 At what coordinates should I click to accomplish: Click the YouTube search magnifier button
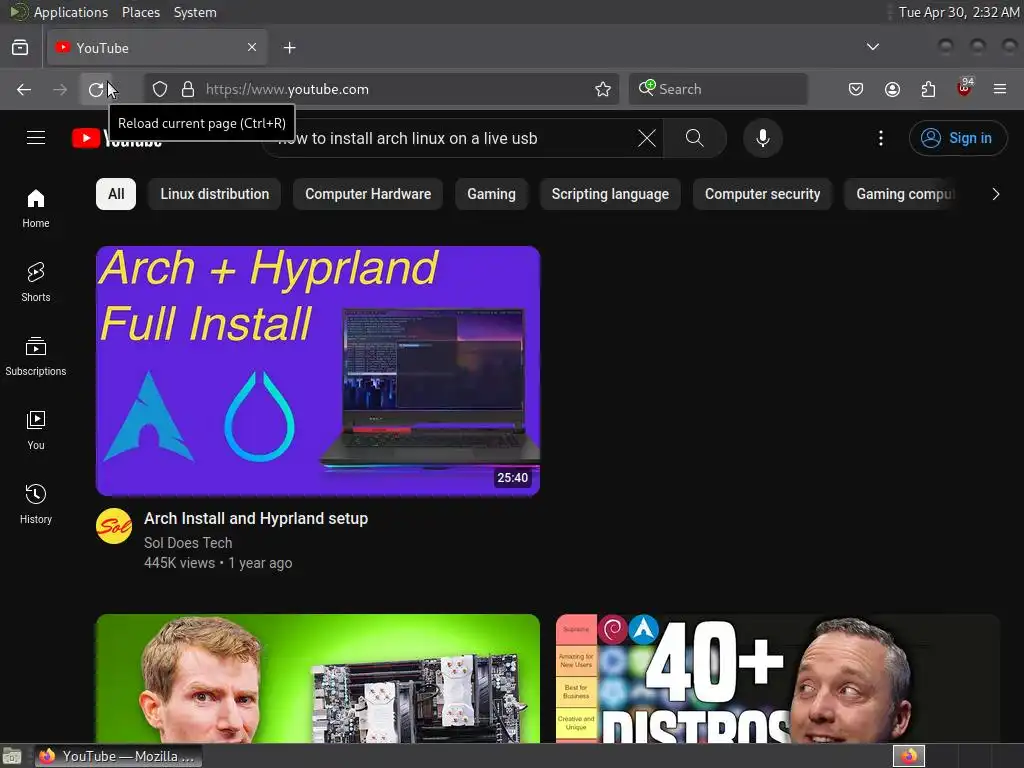pos(695,138)
